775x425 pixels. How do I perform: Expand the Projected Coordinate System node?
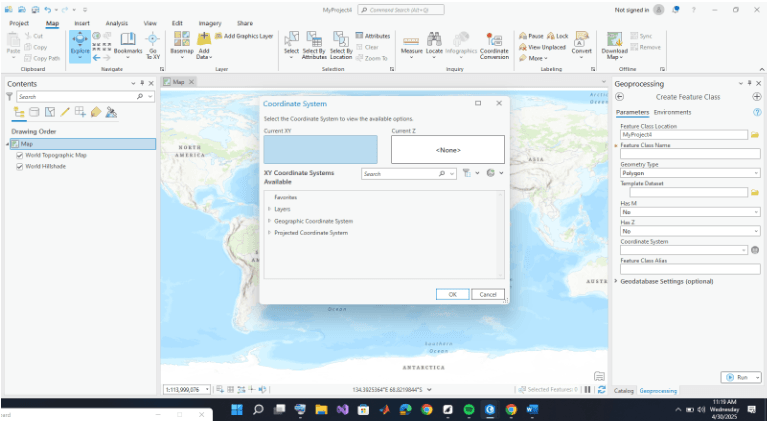click(x=269, y=232)
